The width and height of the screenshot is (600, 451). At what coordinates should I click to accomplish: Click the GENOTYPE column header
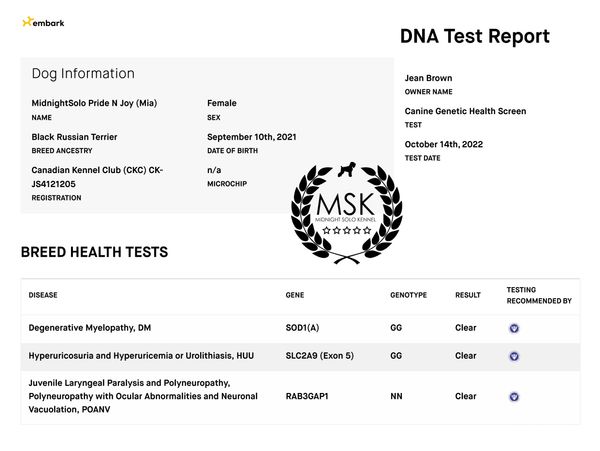point(408,295)
